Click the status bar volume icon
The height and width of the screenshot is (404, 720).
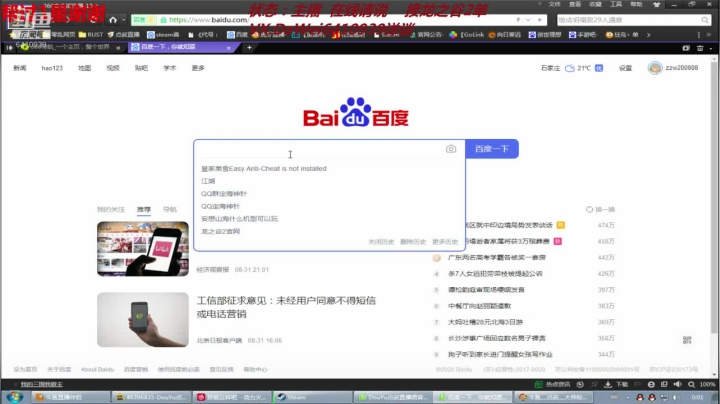pos(677,384)
